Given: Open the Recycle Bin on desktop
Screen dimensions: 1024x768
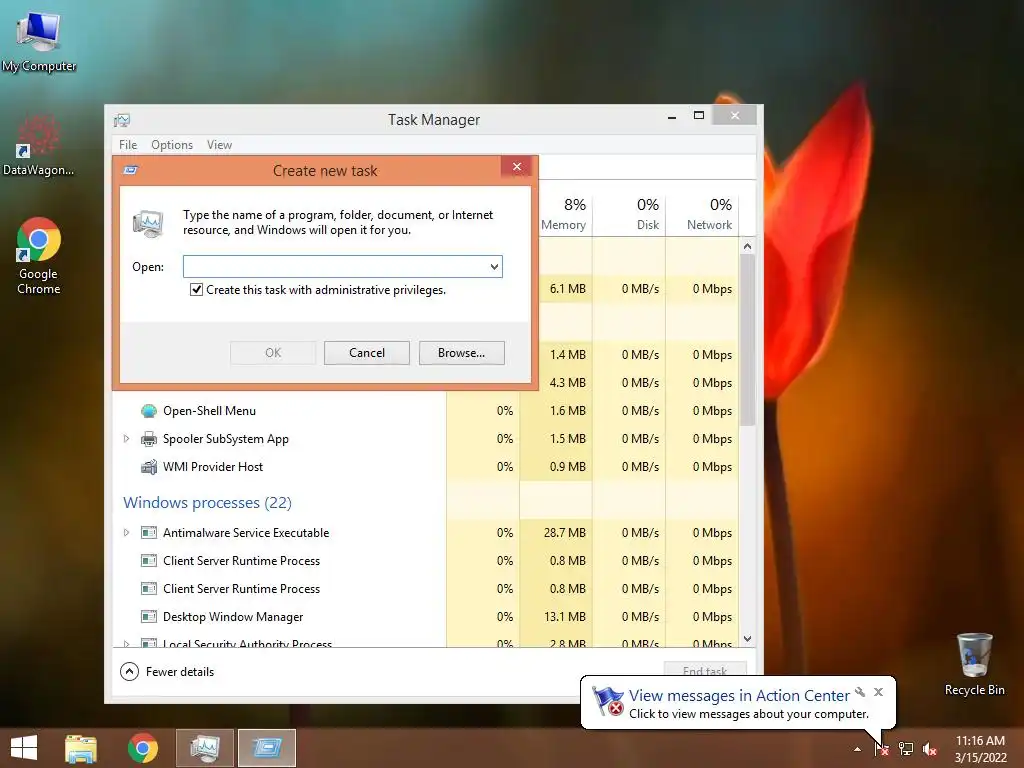Looking at the screenshot, I should pos(974,664).
